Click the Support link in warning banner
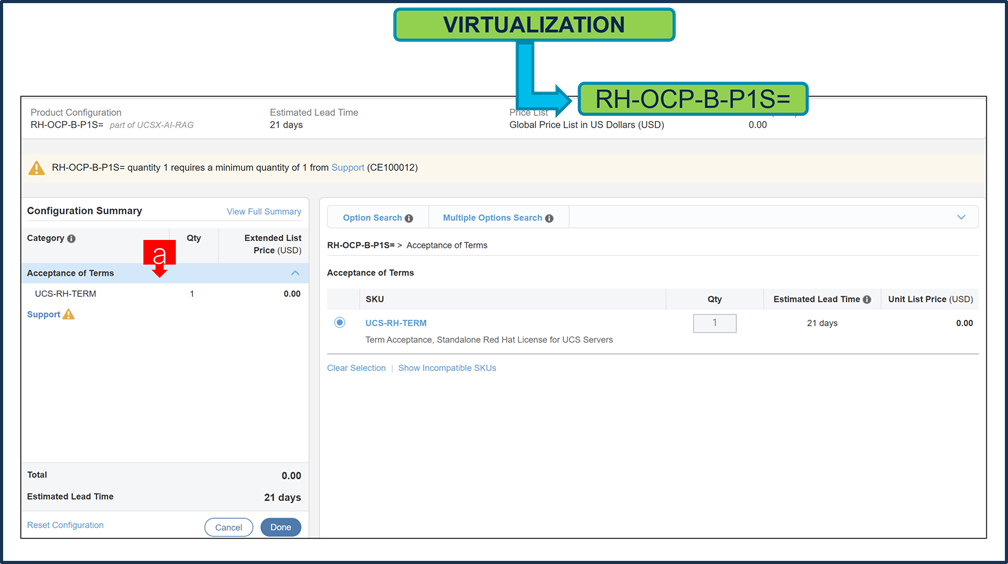1008x564 pixels. pyautogui.click(x=348, y=168)
